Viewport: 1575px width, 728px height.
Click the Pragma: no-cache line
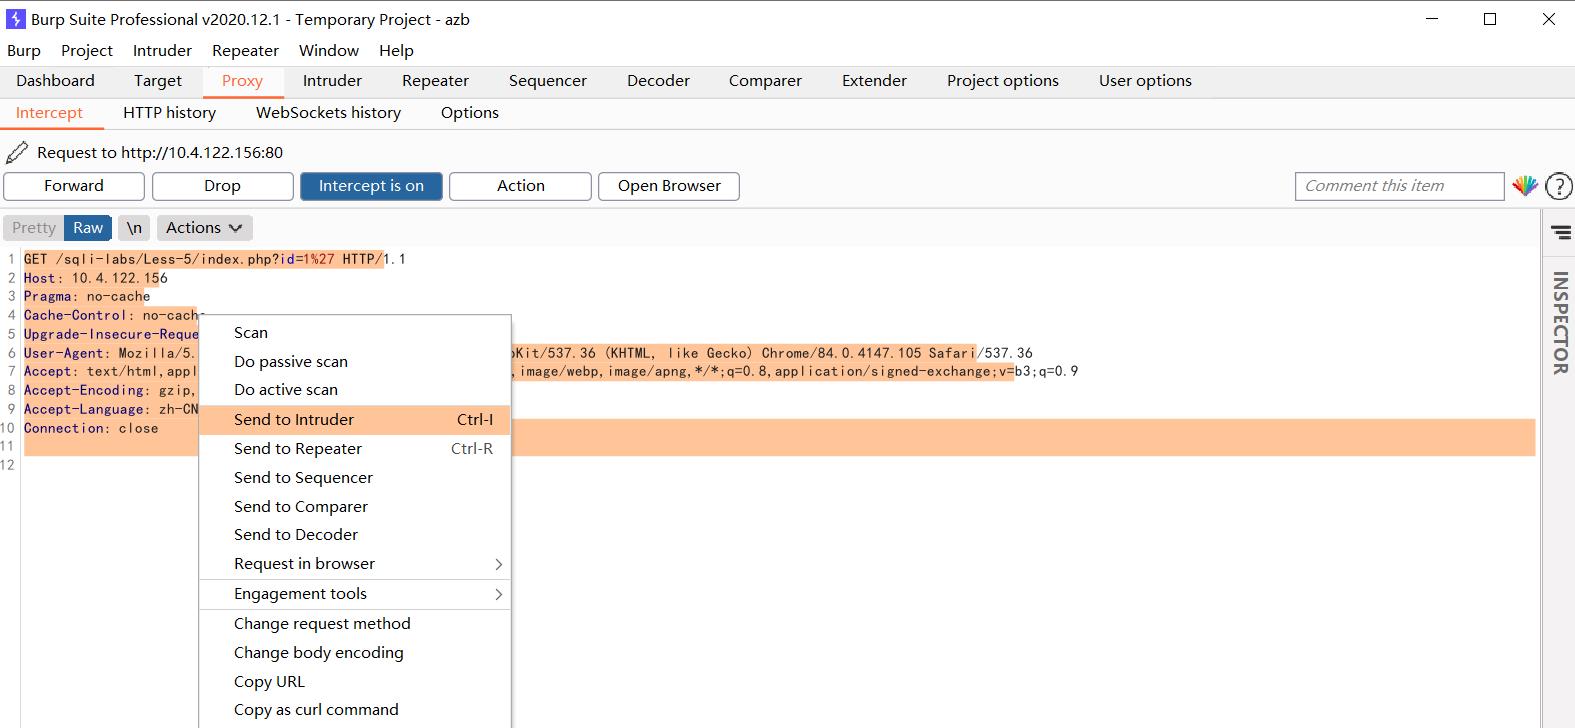[x=87, y=296]
